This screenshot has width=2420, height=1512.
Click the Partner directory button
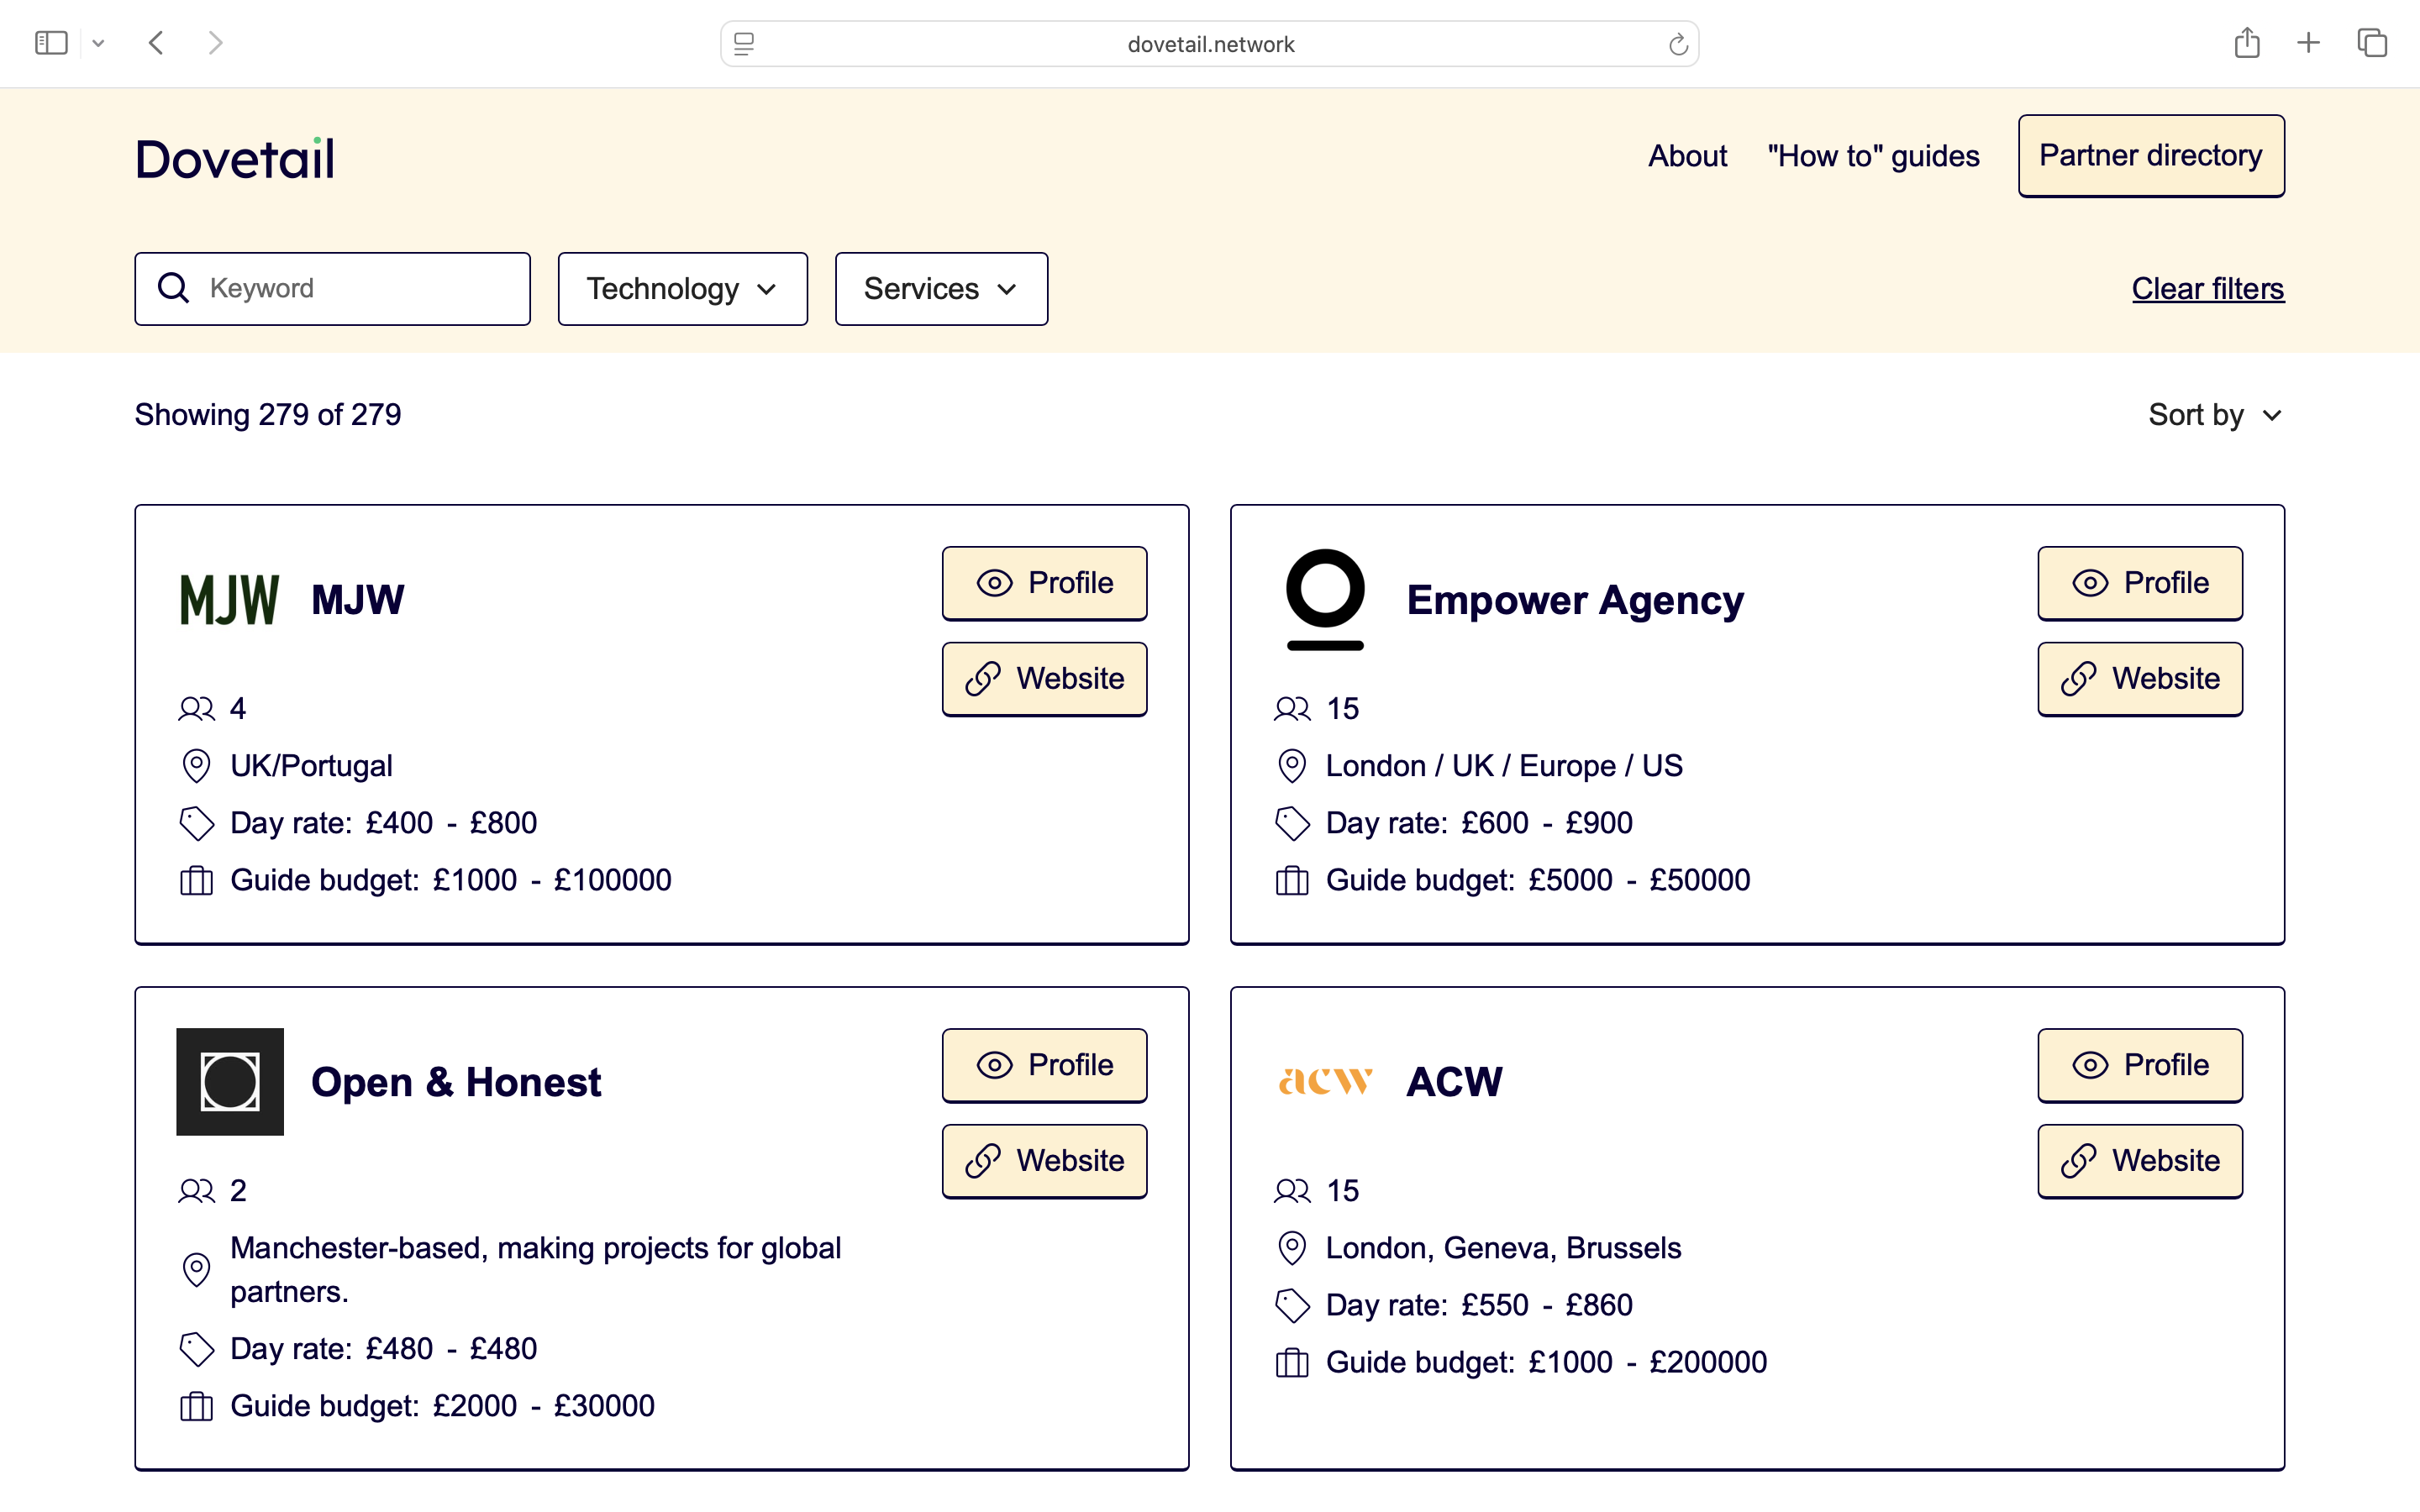coord(2150,156)
